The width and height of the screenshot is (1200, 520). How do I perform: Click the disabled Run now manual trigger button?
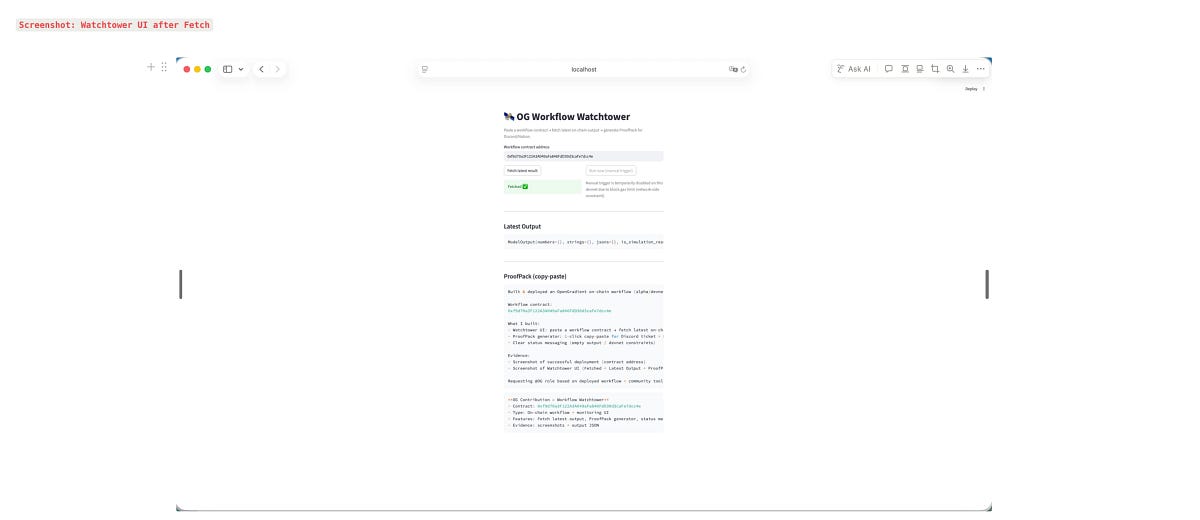point(611,171)
